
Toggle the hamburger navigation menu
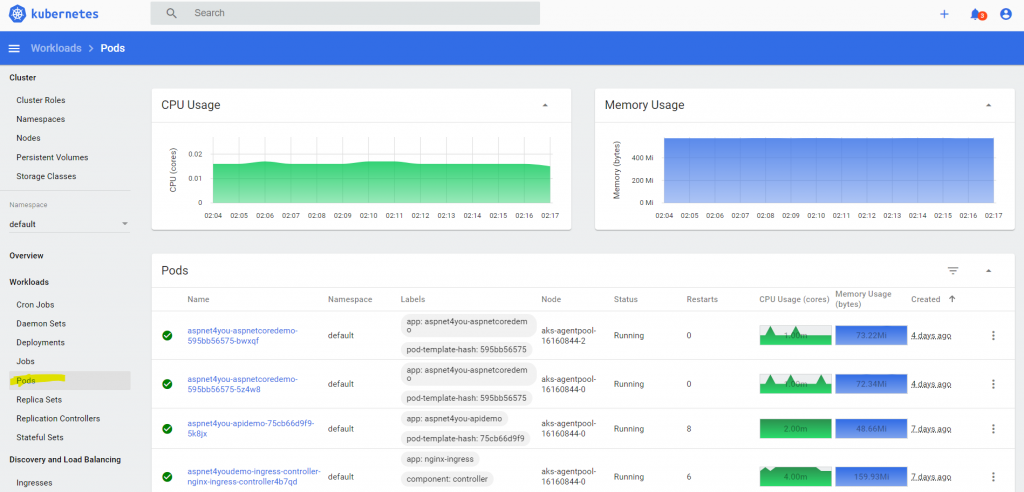click(14, 48)
